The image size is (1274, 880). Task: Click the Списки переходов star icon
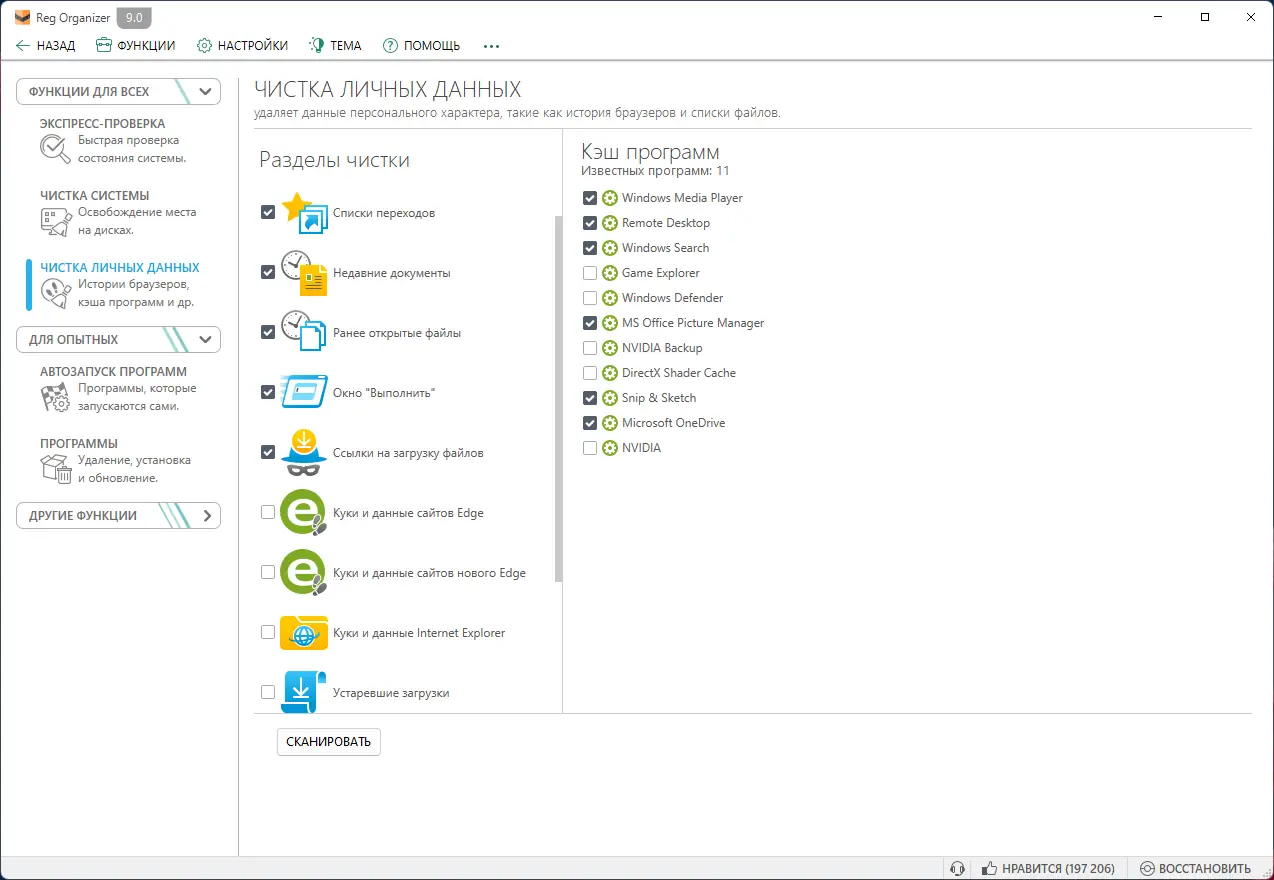(x=304, y=213)
